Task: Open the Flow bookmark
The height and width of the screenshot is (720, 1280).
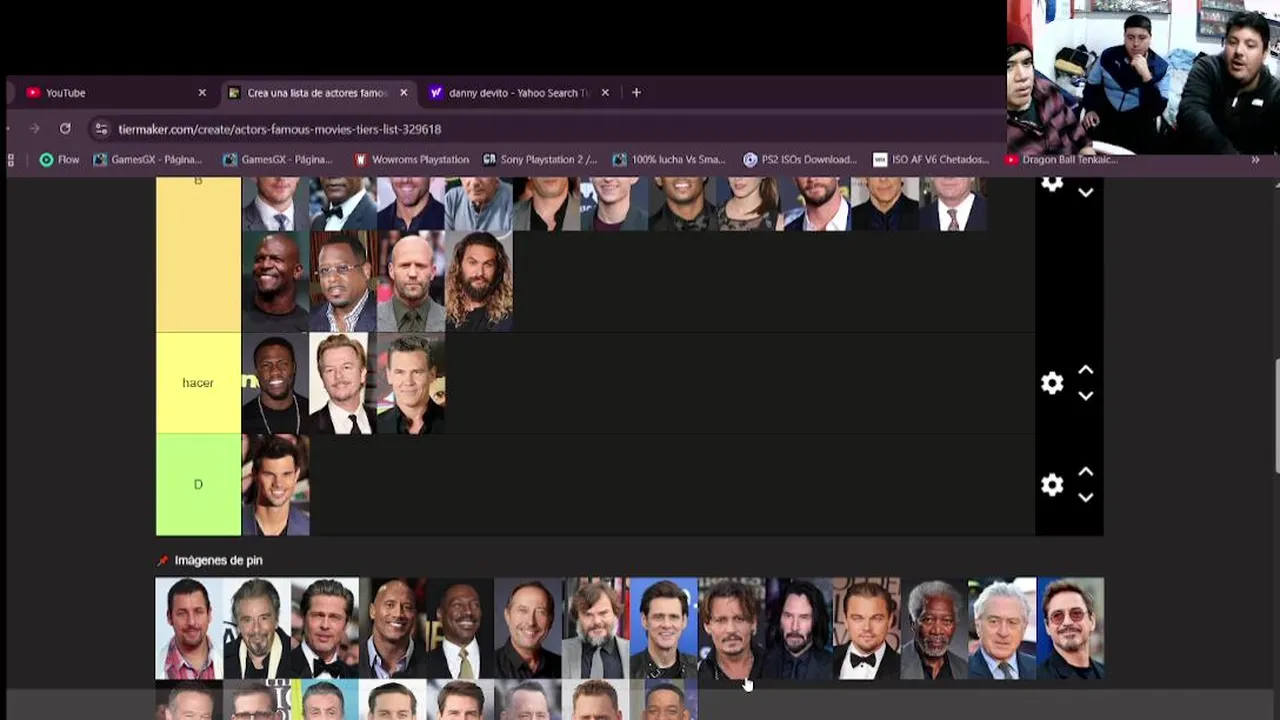Action: click(x=59, y=159)
